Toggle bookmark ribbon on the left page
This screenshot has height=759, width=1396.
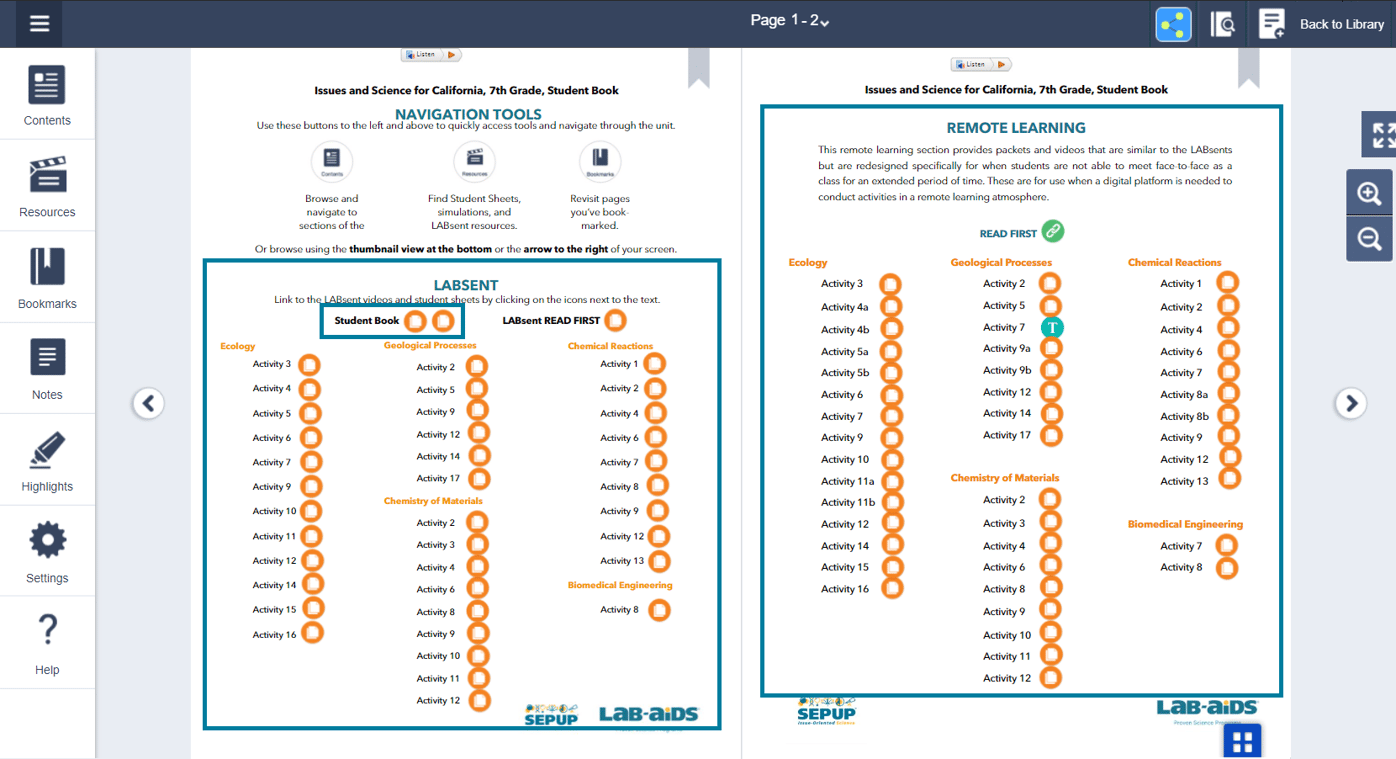coord(698,68)
